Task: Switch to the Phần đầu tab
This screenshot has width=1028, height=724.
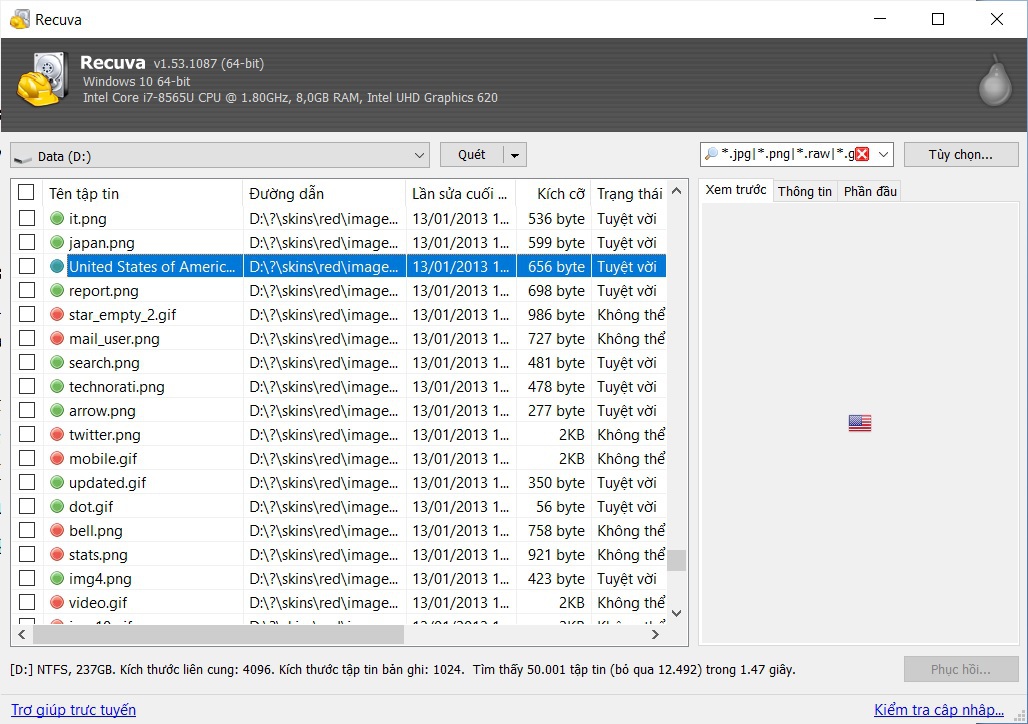Action: tap(869, 191)
